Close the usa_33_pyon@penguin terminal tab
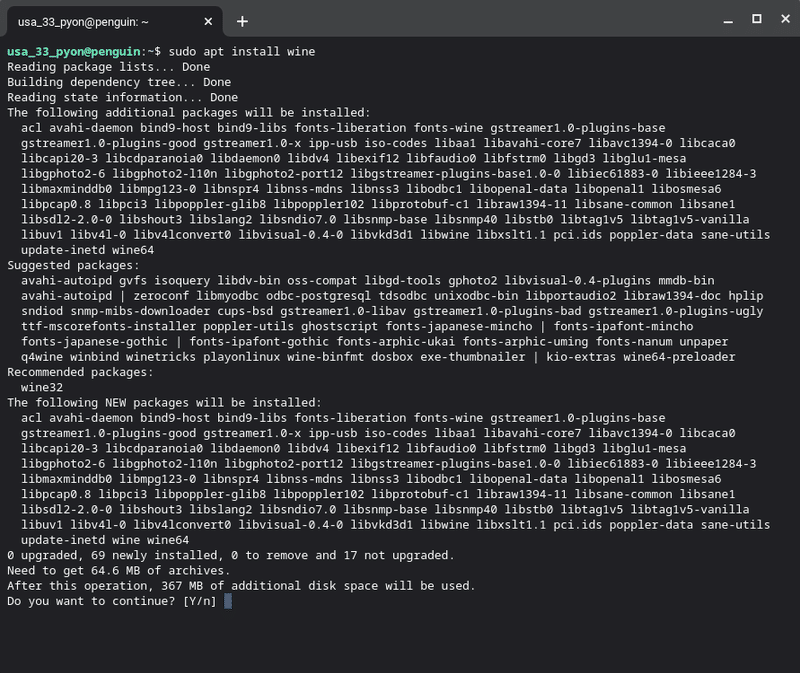The width and height of the screenshot is (800, 673). tap(208, 21)
